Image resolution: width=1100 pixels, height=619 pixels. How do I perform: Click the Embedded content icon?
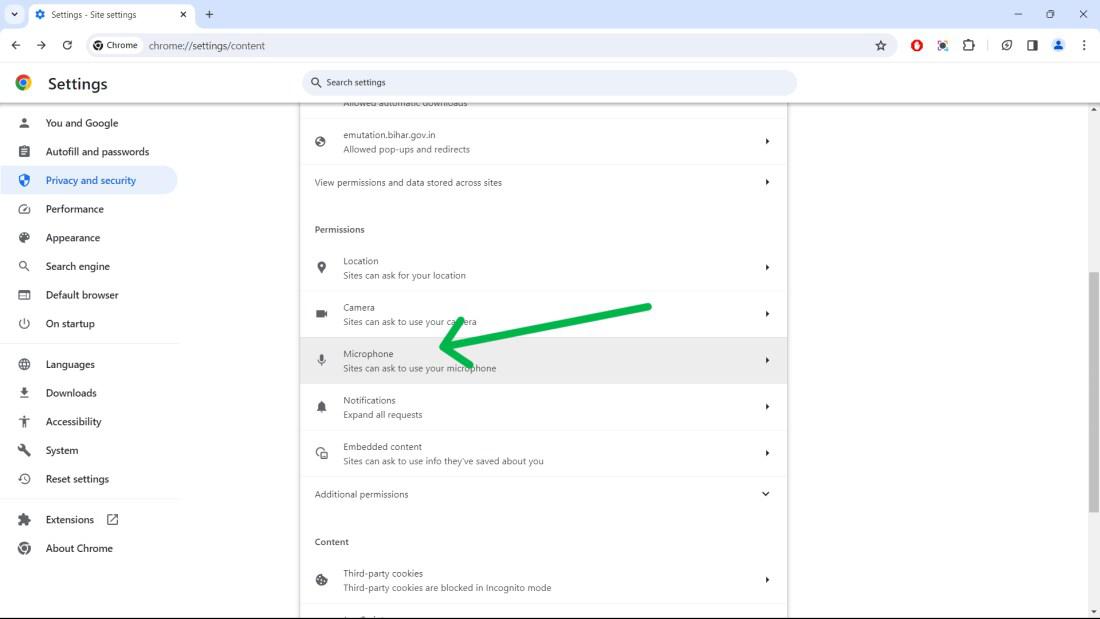pos(321,453)
